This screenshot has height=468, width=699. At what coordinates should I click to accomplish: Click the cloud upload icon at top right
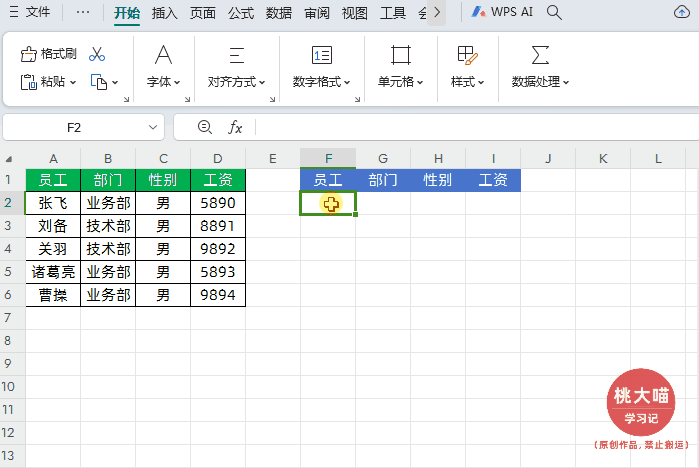(x=682, y=12)
